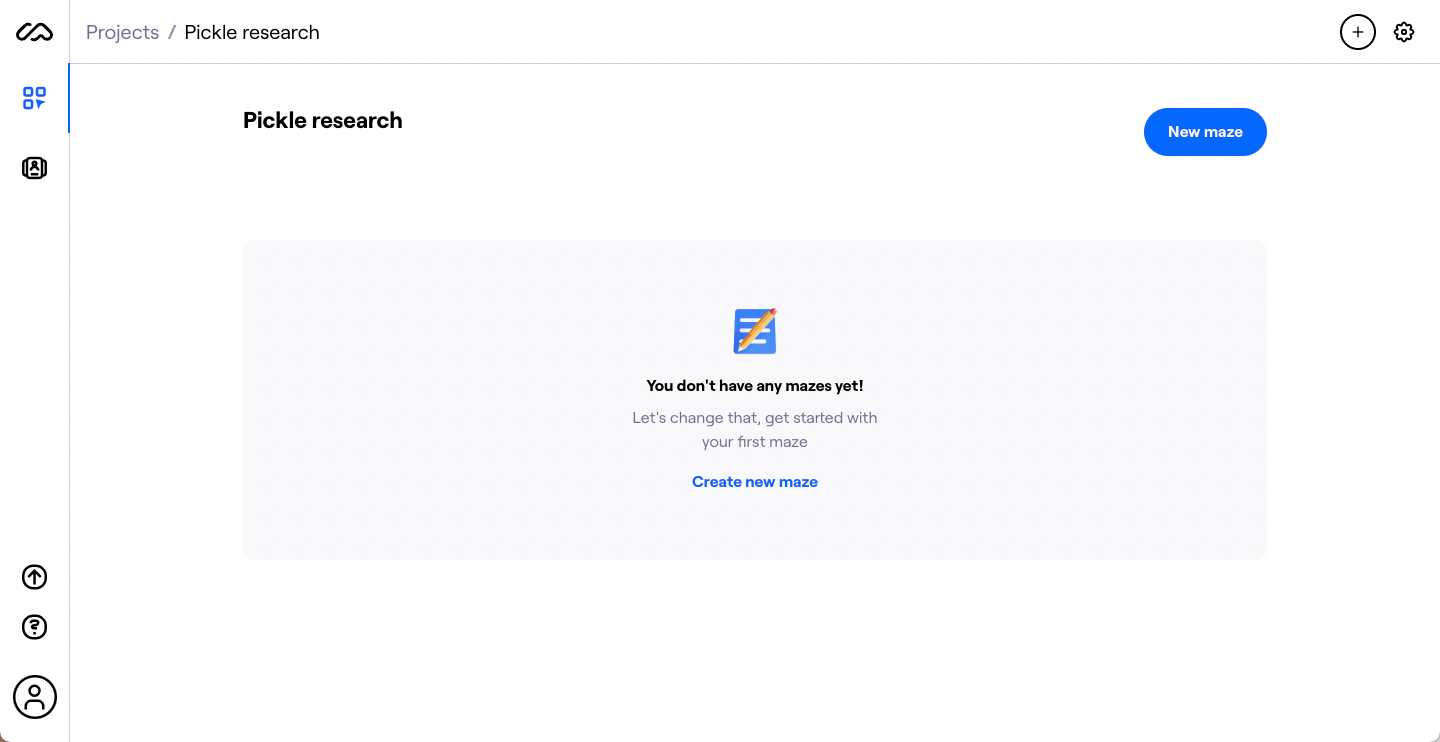The image size is (1440, 742).
Task: Go back to Projects via breadcrumb
Action: (122, 32)
